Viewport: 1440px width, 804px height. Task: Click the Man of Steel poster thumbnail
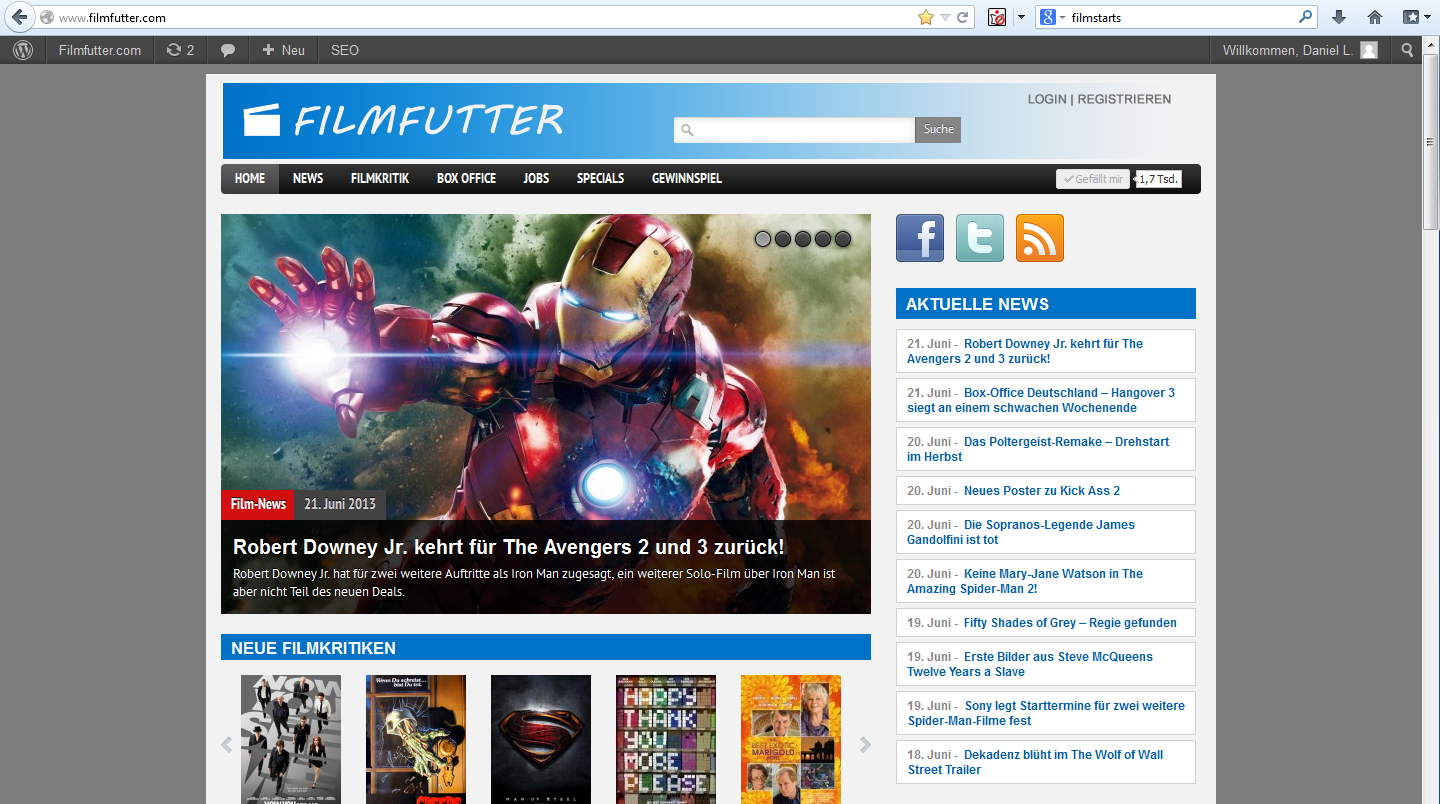click(540, 738)
